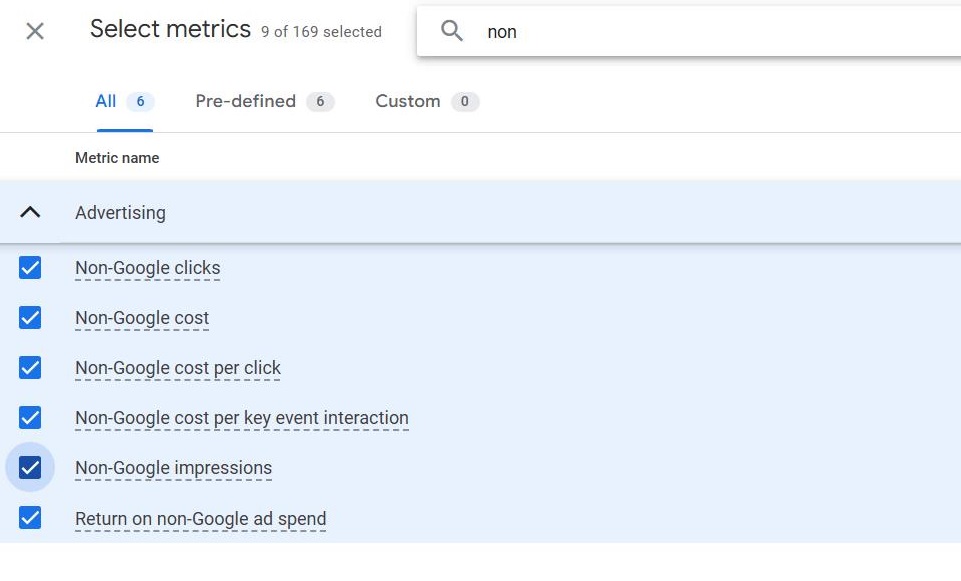Click the Return on non-Google ad spend label

[200, 518]
